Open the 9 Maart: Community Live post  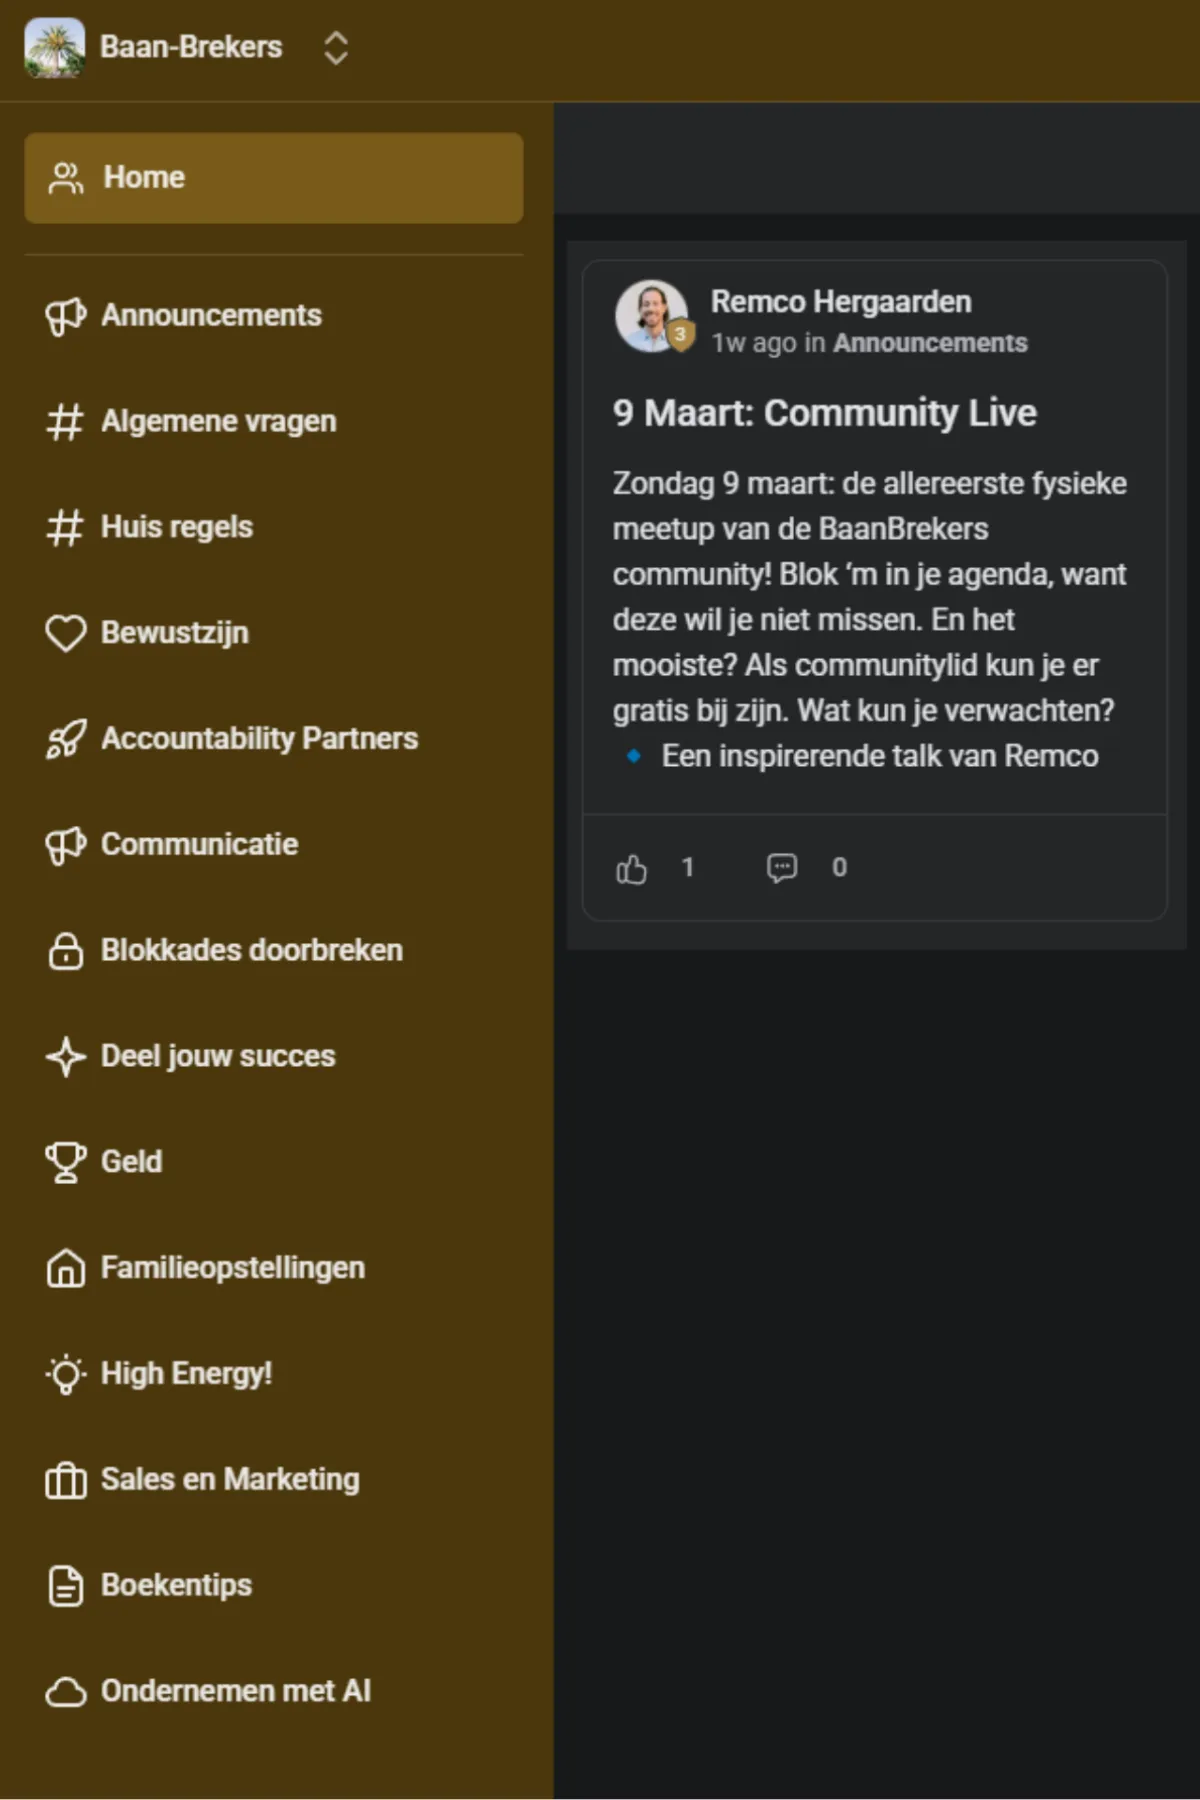click(x=825, y=413)
